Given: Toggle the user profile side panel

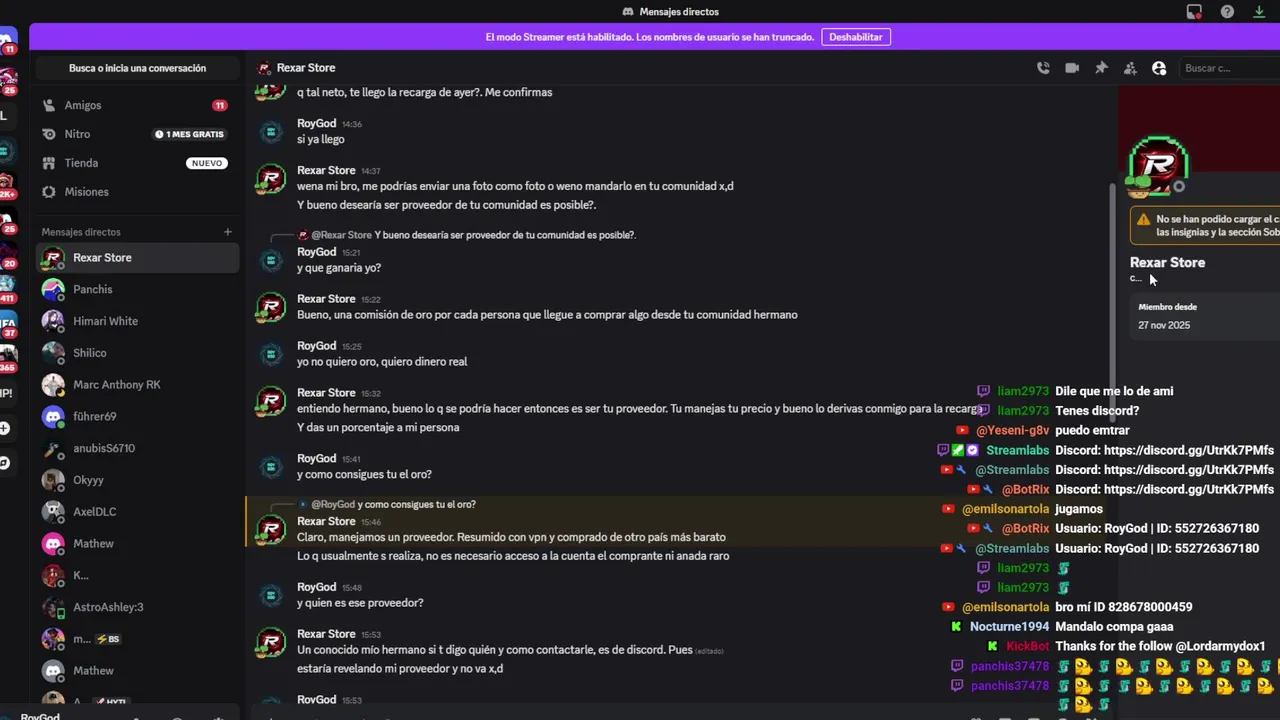Looking at the screenshot, I should [1159, 68].
